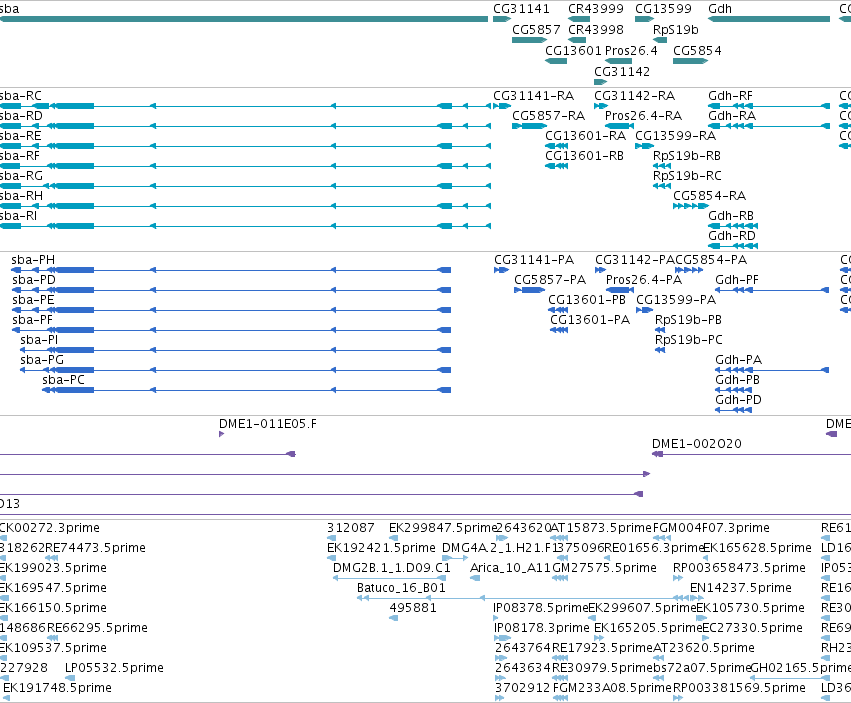Click the Batuco_16_B01 alignment label
Screen dimensions: 851x703
pyautogui.click(x=401, y=587)
